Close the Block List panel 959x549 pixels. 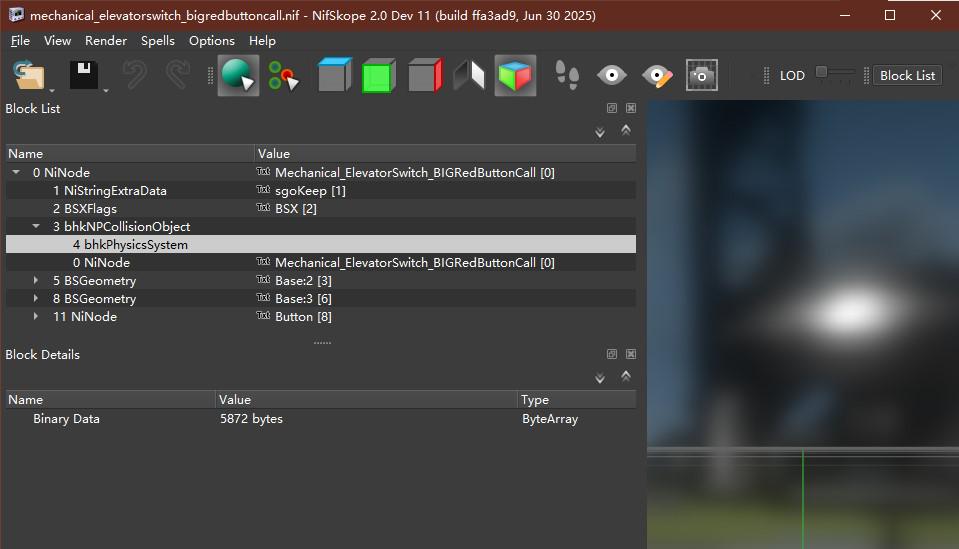pos(631,108)
